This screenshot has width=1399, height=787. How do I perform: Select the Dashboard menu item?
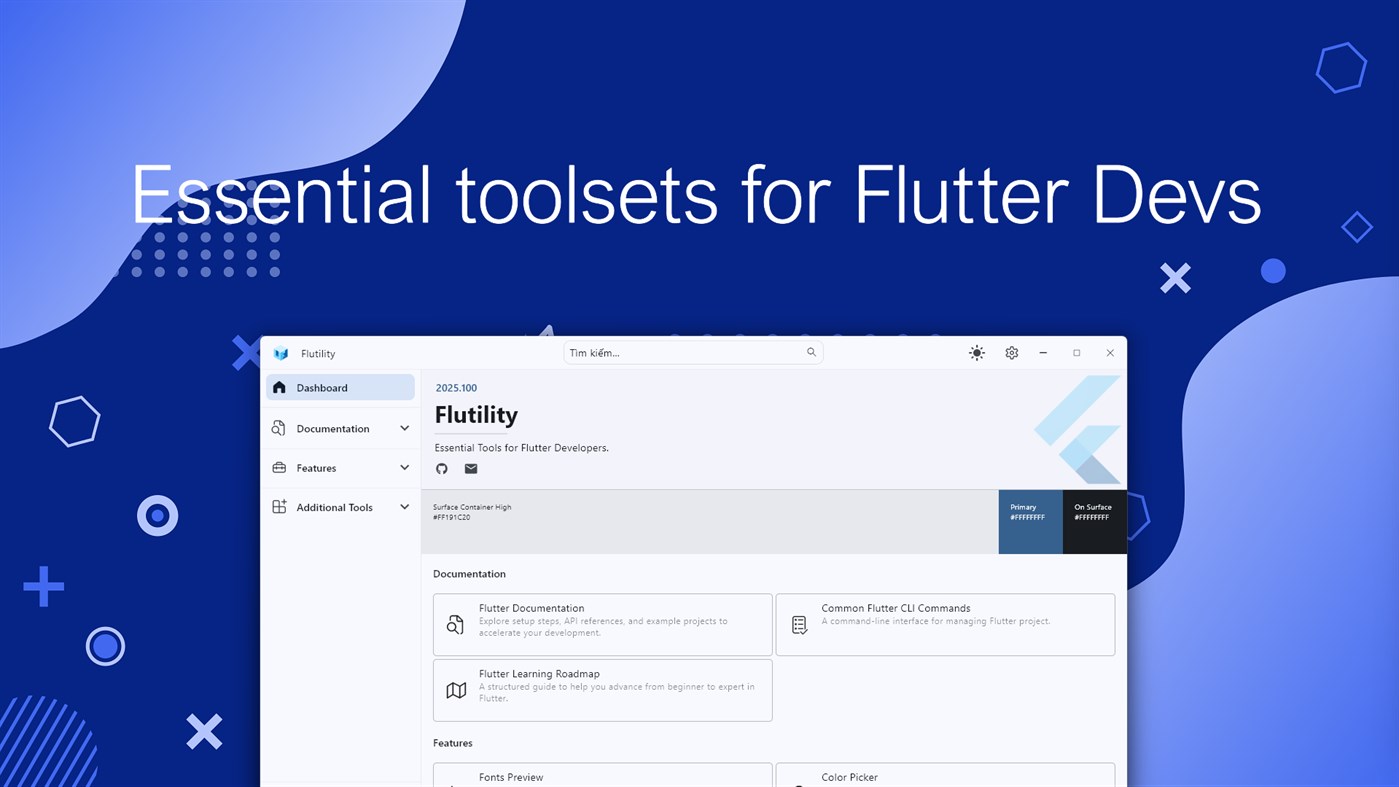pos(340,387)
